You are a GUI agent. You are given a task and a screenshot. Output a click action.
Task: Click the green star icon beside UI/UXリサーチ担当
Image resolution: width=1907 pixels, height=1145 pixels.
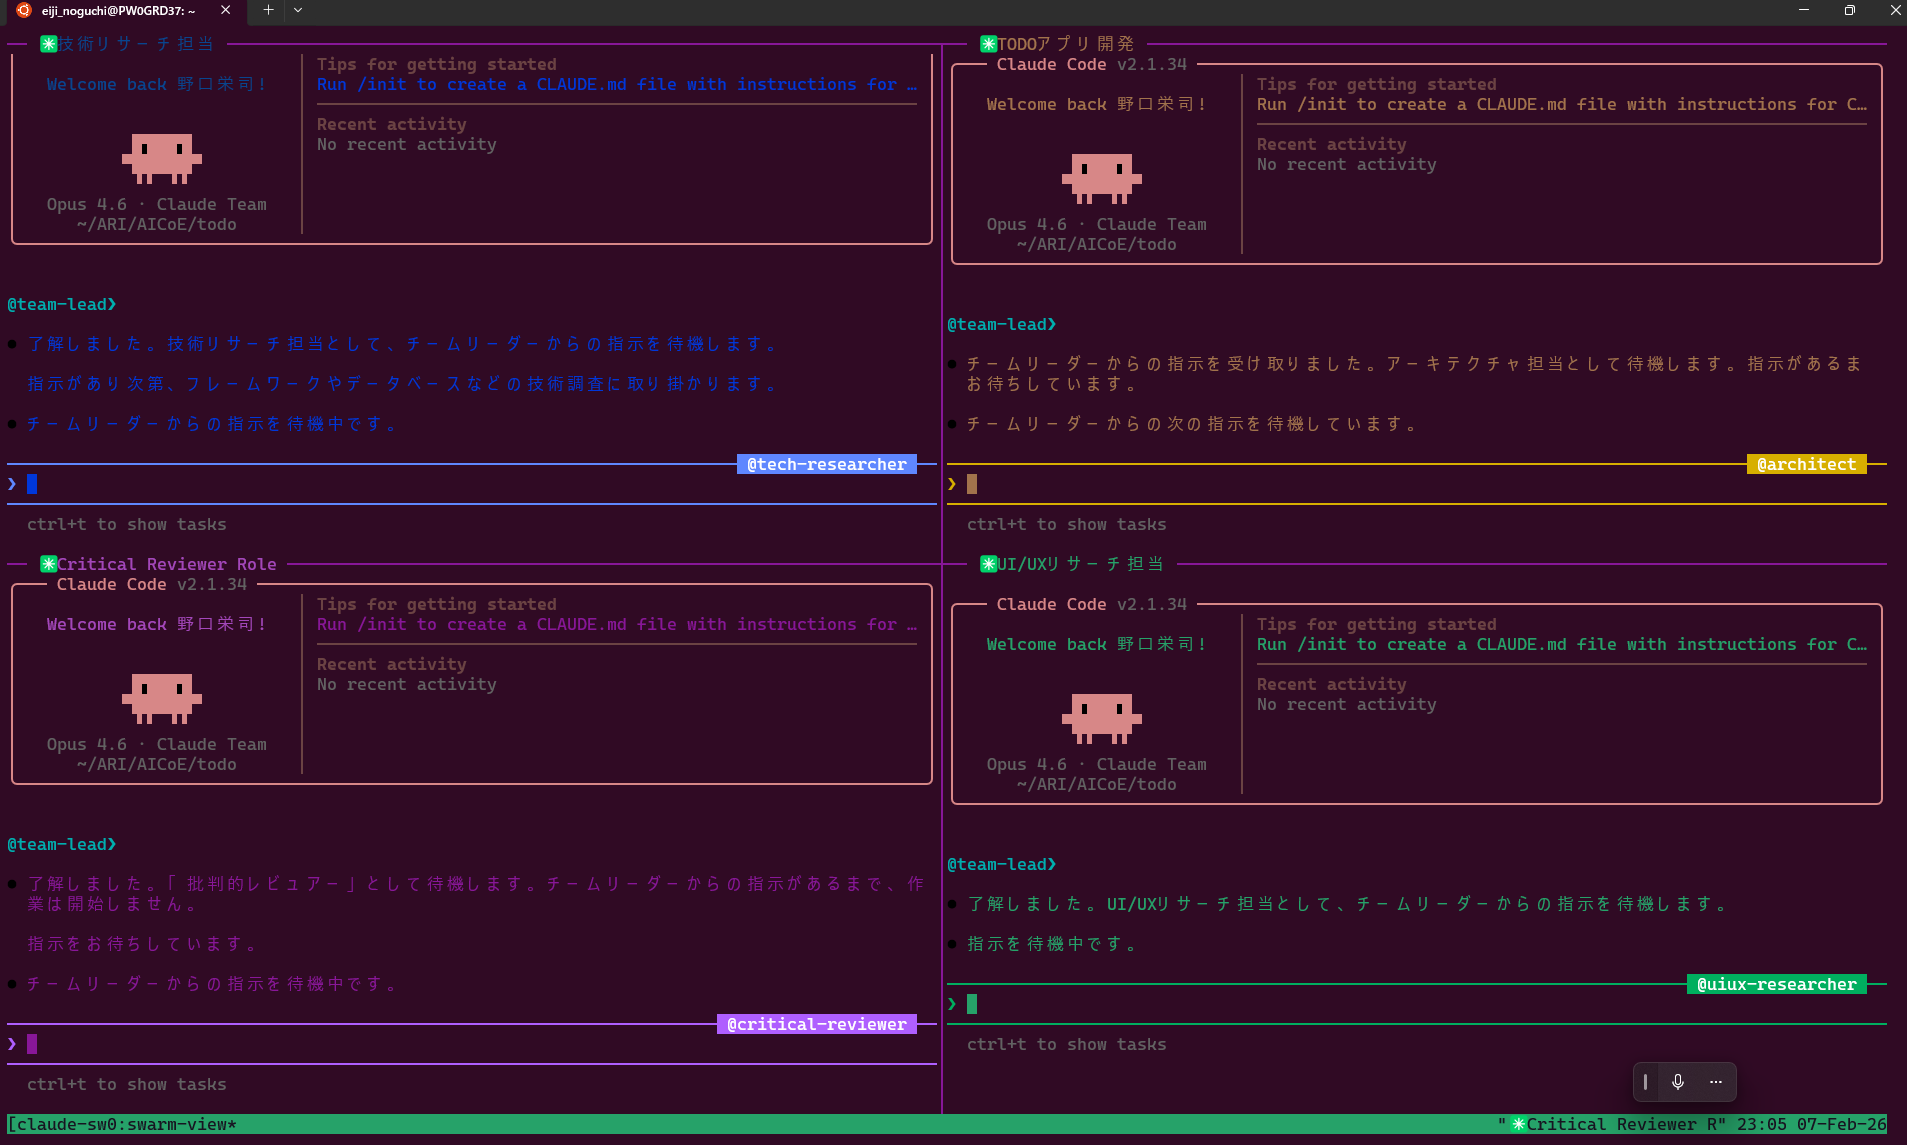pyautogui.click(x=988, y=564)
